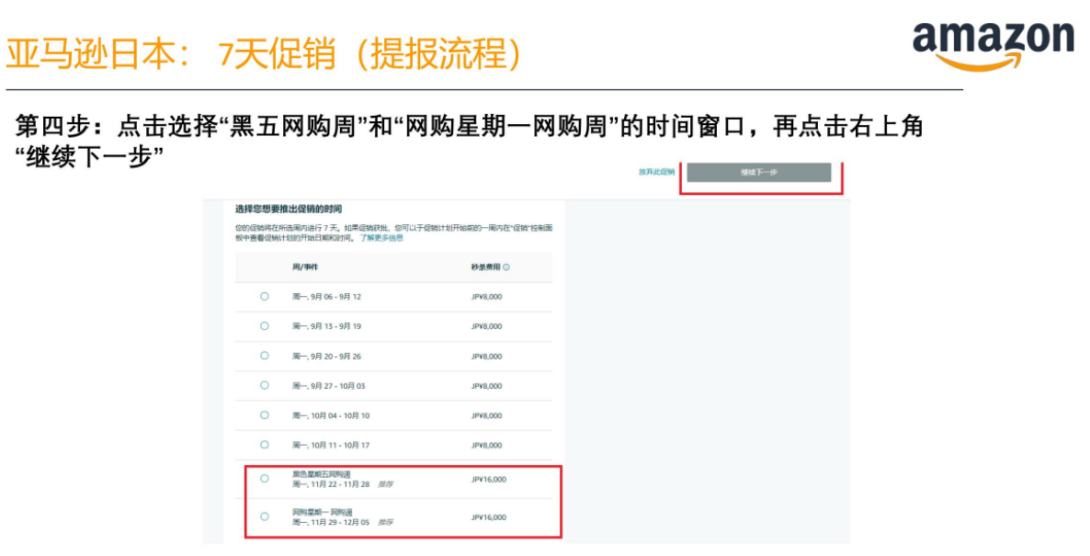Image resolution: width=1090 pixels, height=556 pixels.
Task: Click the 秒杀费用 column header
Action: pos(485,267)
